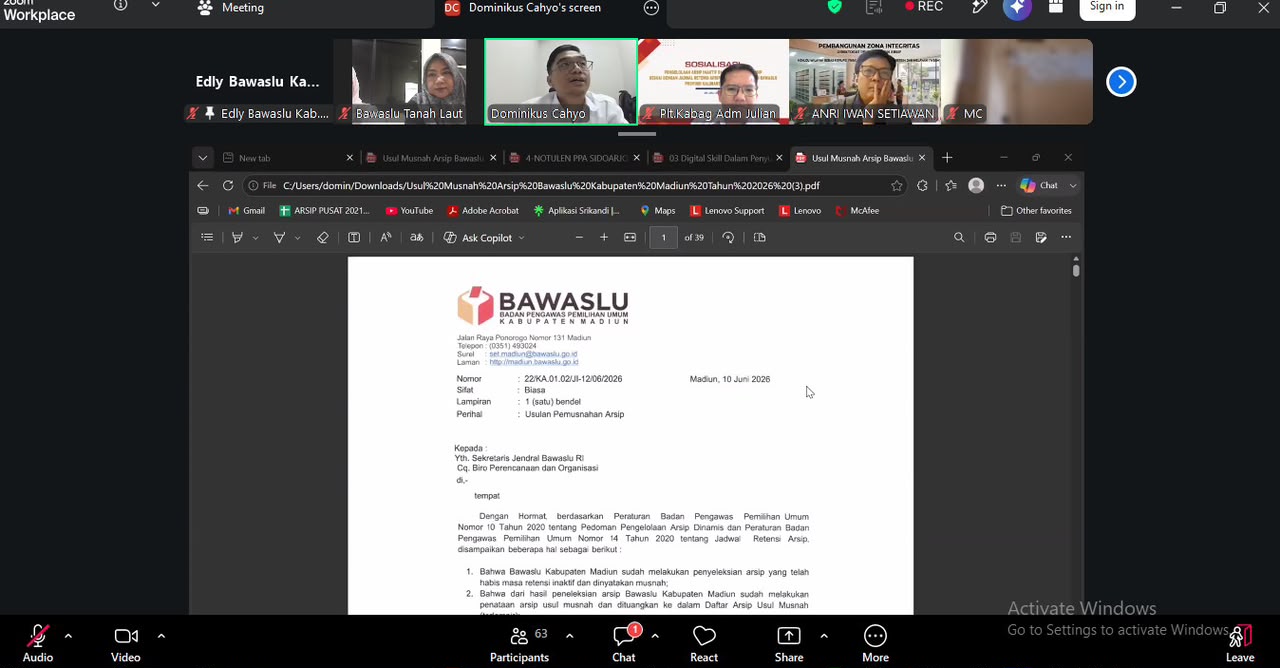This screenshot has width=1280, height=668.
Task: Open Aplikasi Srikandi bookmark
Action: tap(577, 211)
